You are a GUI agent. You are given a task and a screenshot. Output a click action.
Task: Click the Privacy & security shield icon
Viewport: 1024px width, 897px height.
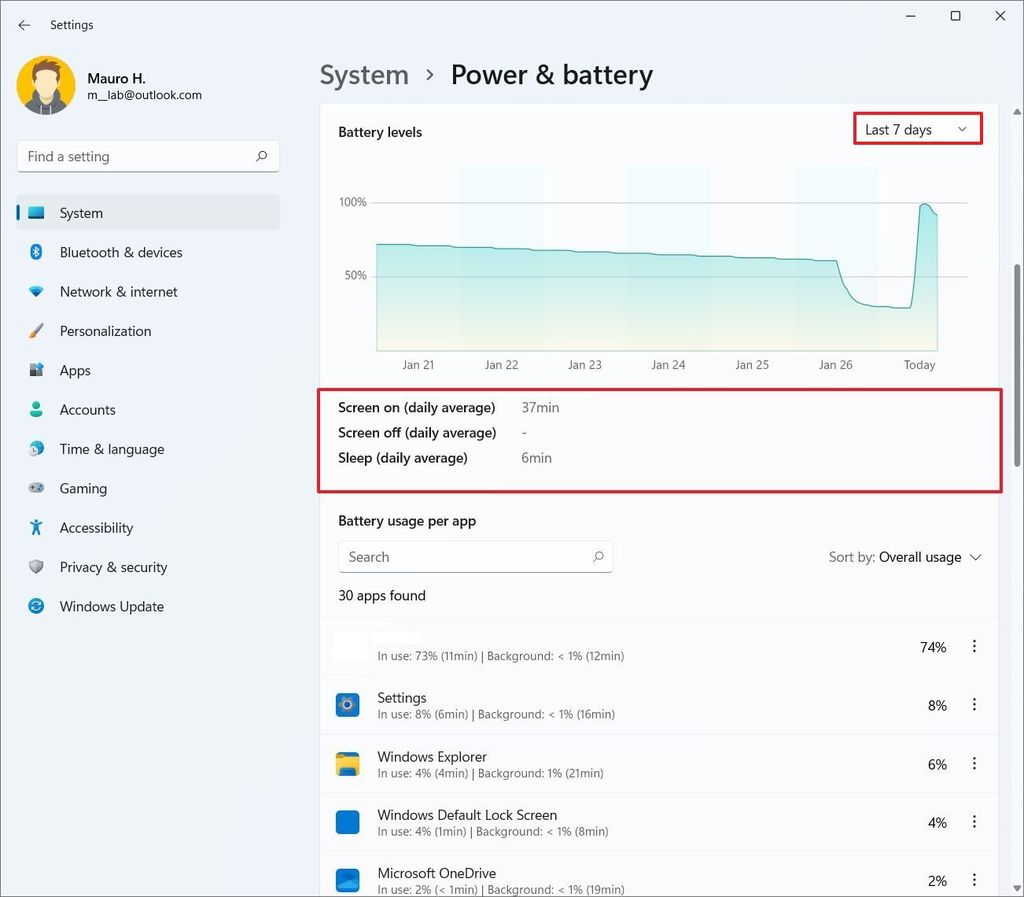pos(33,567)
